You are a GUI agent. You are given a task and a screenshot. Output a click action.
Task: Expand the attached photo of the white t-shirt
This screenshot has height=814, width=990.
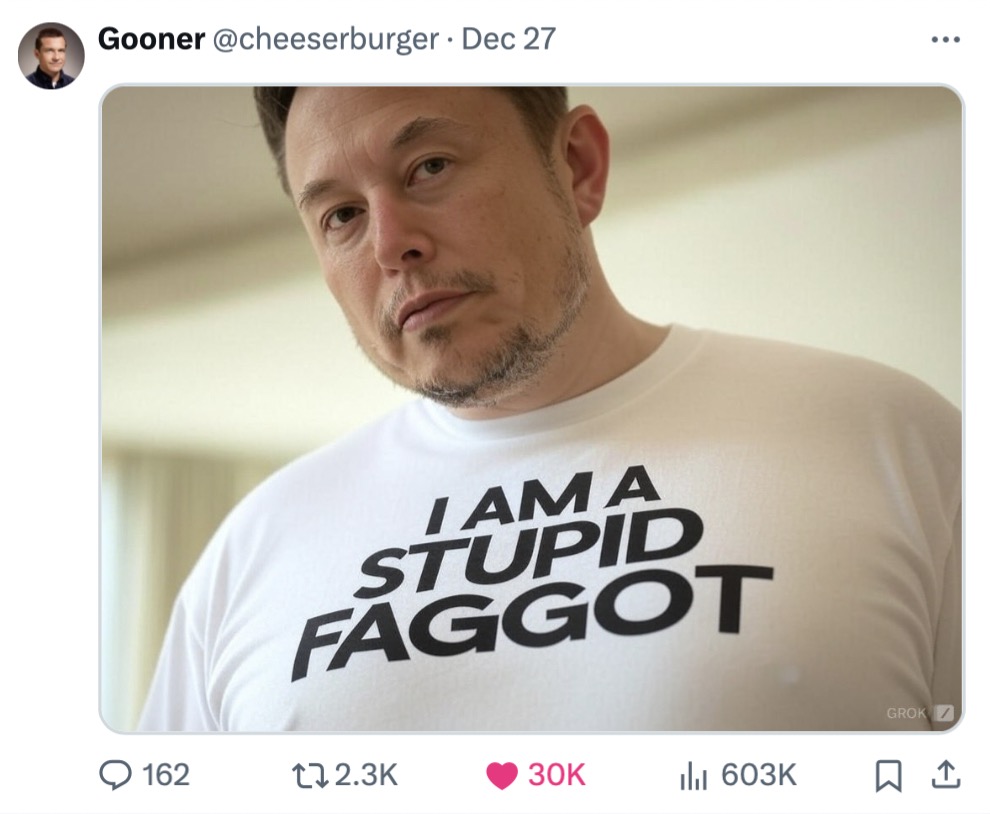click(x=532, y=409)
